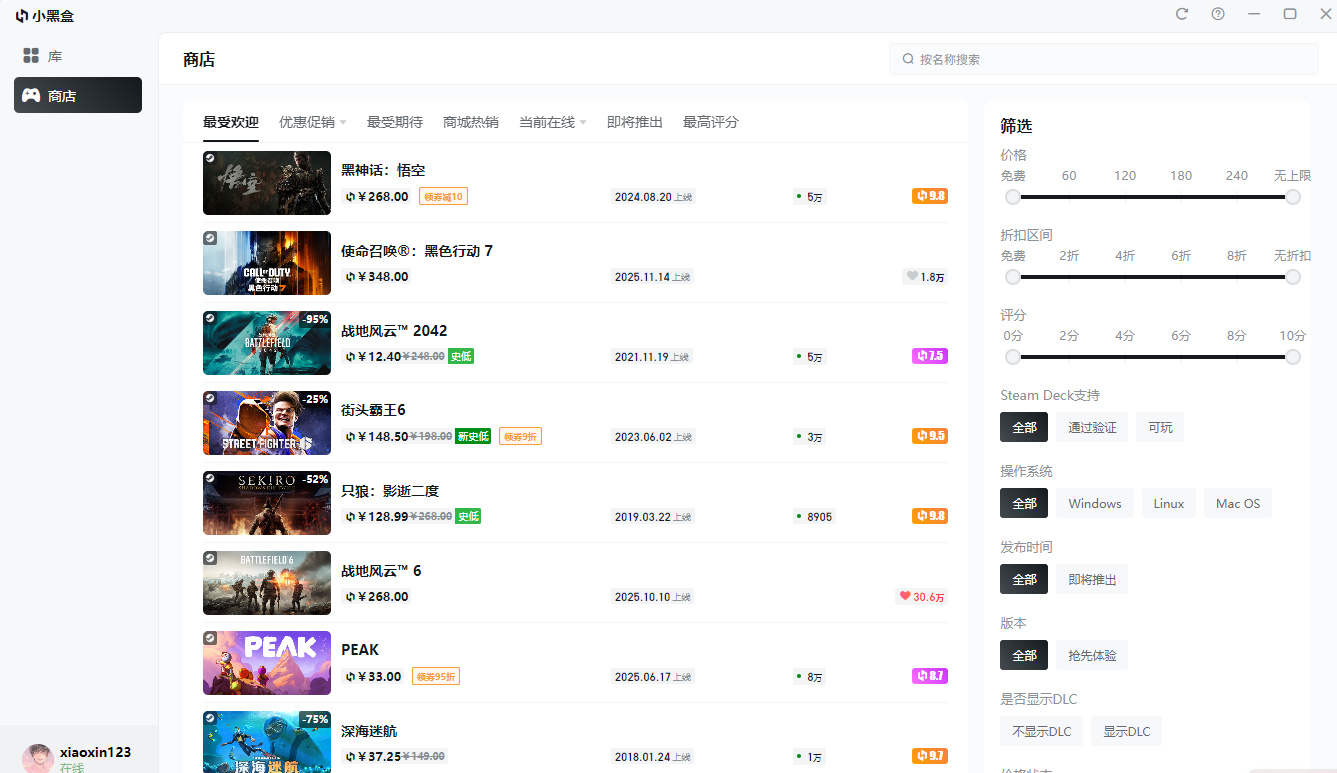Viewport: 1337px width, 773px height.
Task: Select the 可玩 Steam Deck filter
Action: click(1160, 427)
